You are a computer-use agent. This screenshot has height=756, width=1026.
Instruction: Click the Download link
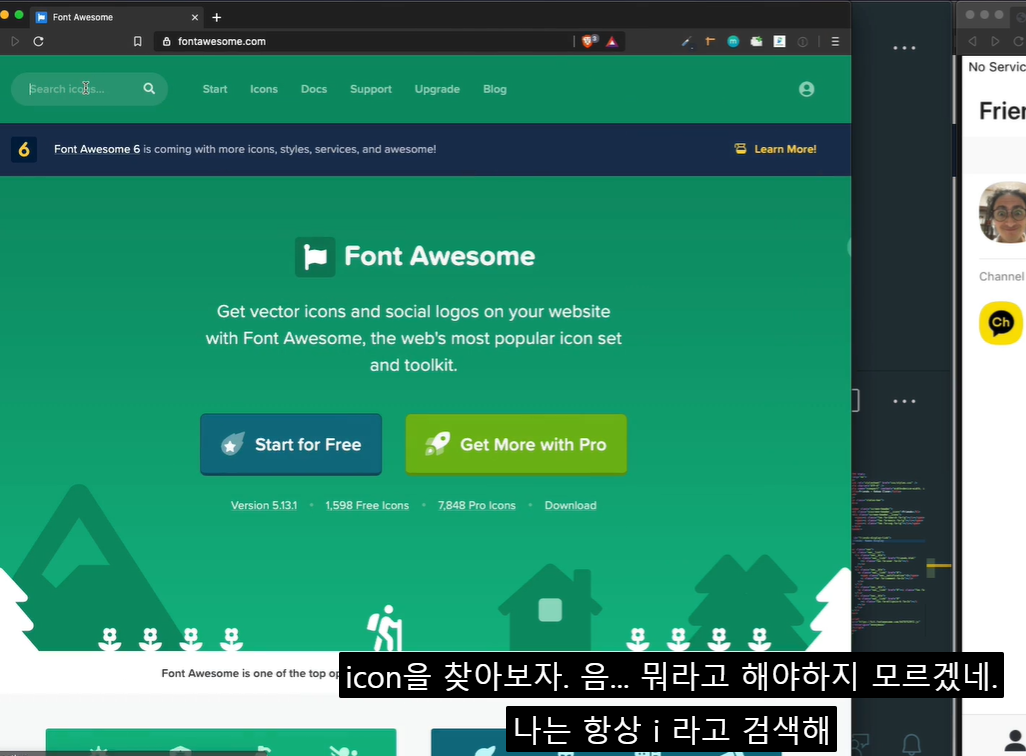click(570, 505)
